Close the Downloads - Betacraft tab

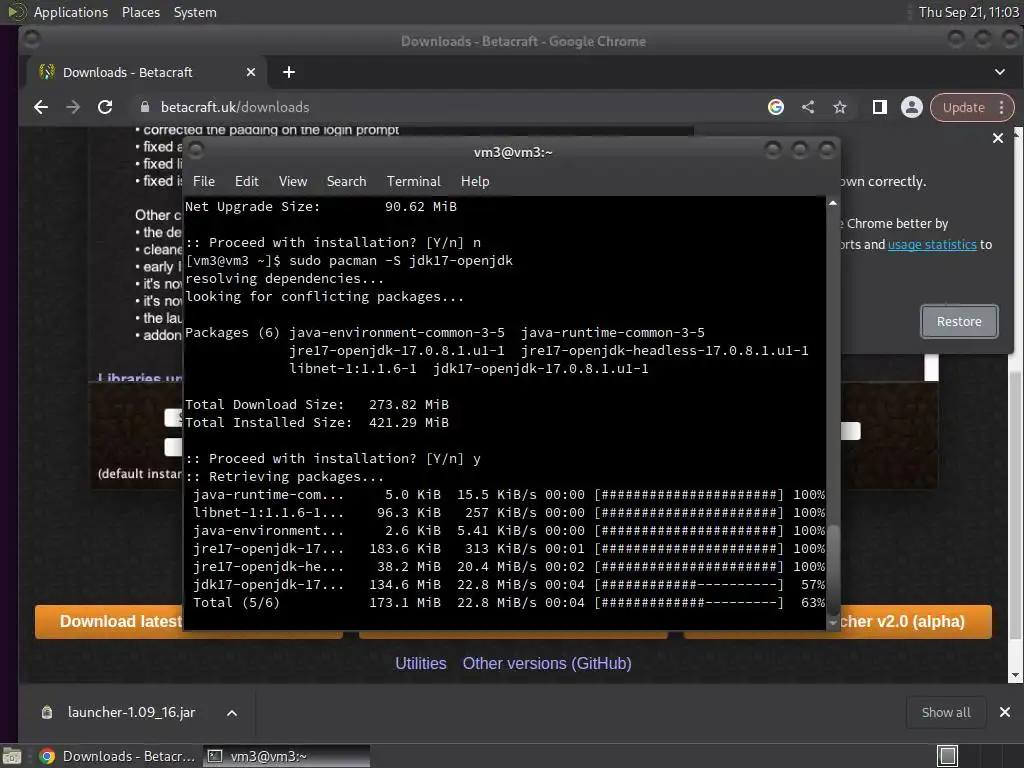251,72
